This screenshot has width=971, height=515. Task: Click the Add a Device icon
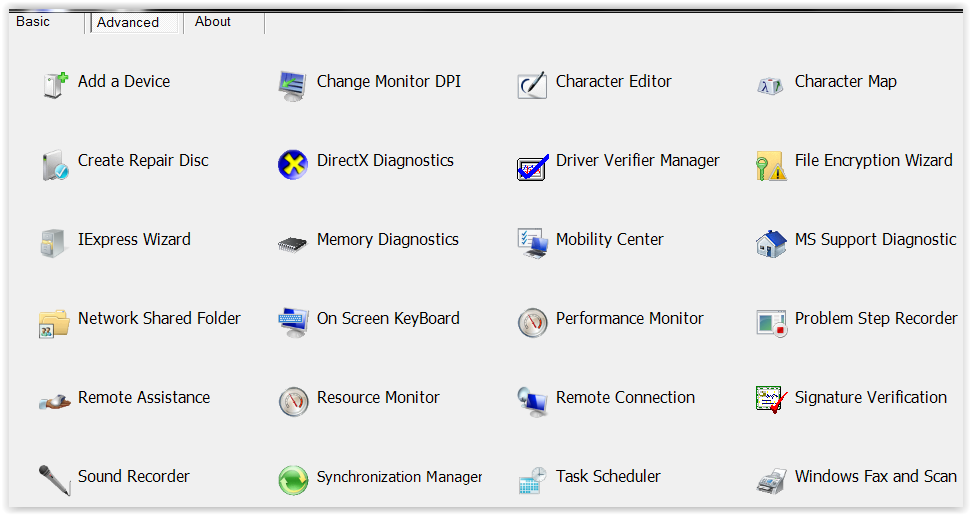click(x=54, y=85)
